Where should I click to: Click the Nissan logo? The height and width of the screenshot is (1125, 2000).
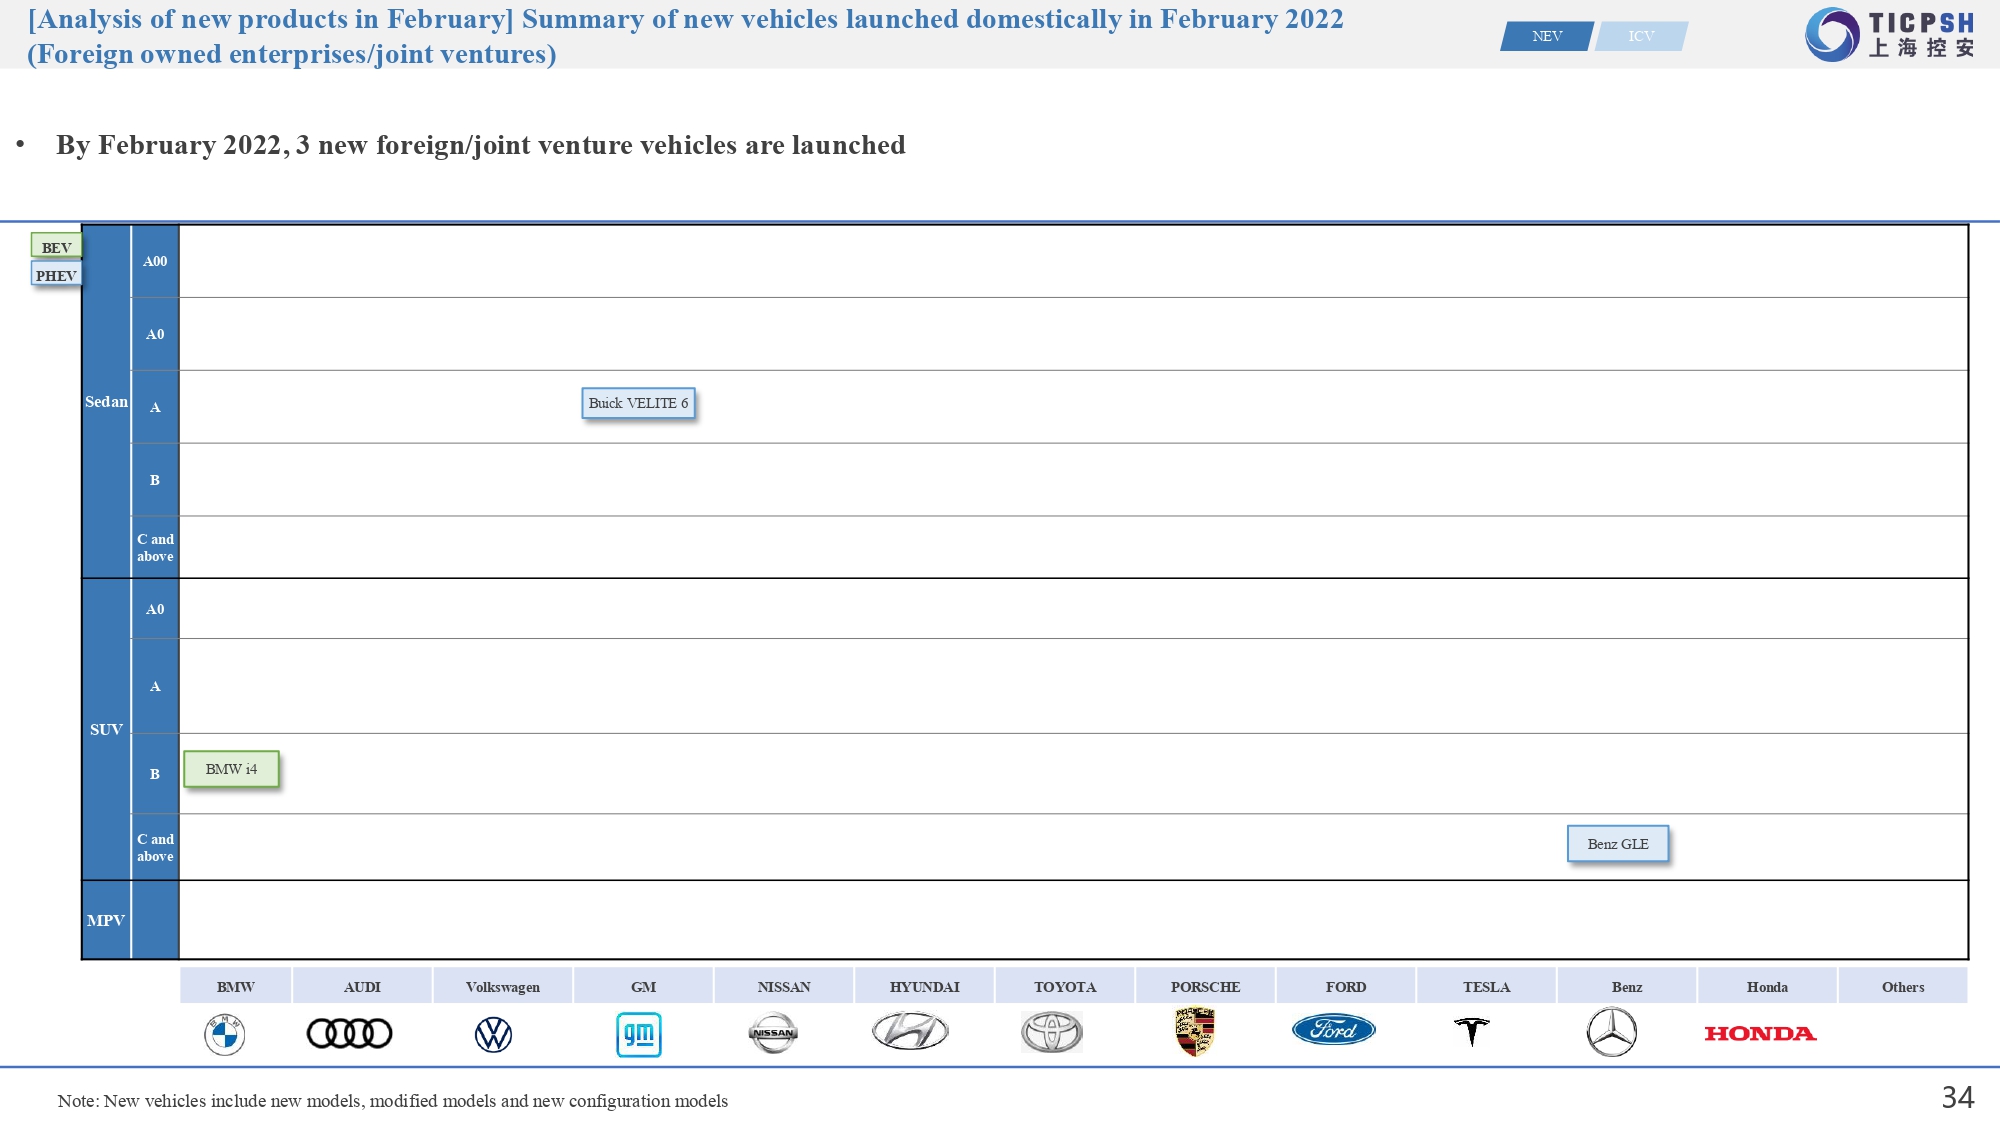click(773, 1033)
